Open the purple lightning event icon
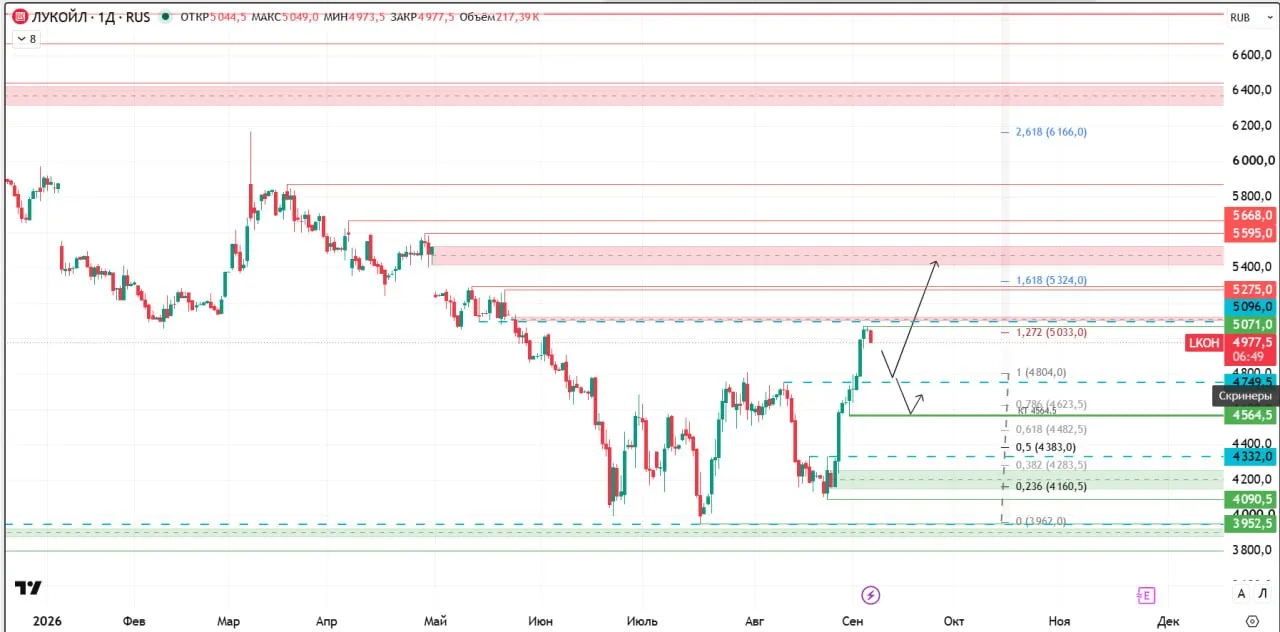Screen dimensions: 1280x632 871,595
